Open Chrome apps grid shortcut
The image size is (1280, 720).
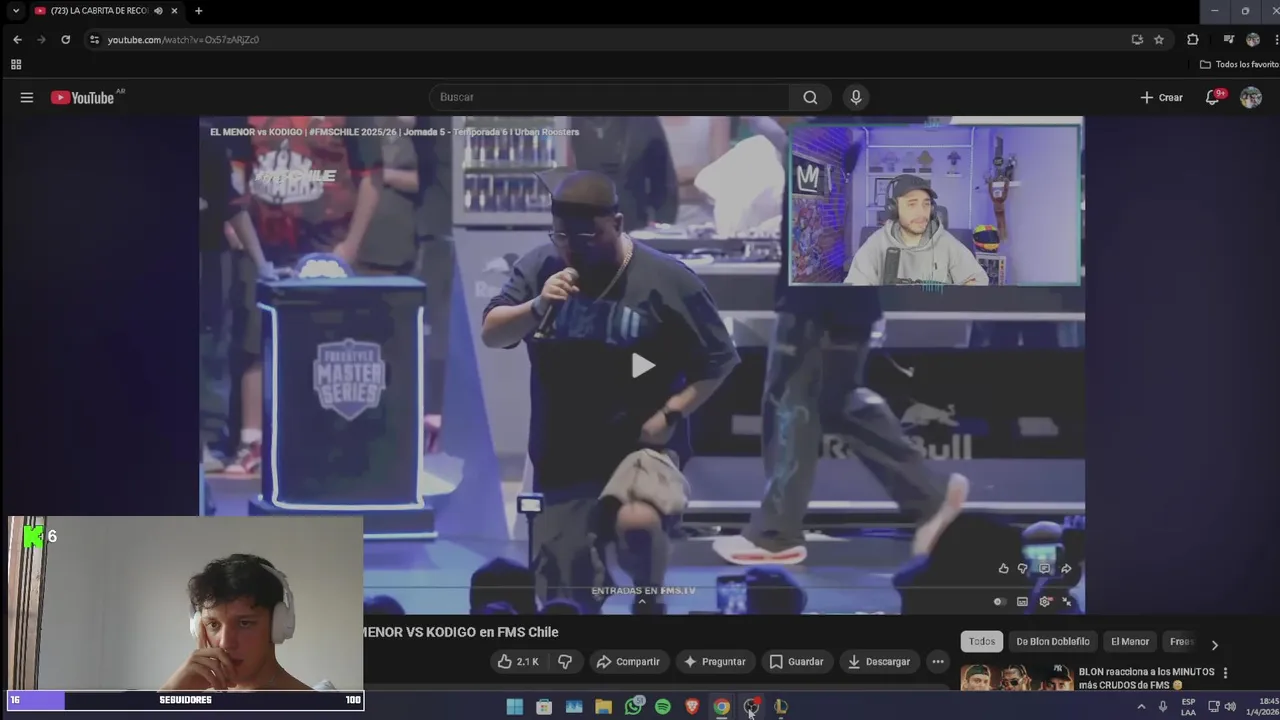point(15,64)
